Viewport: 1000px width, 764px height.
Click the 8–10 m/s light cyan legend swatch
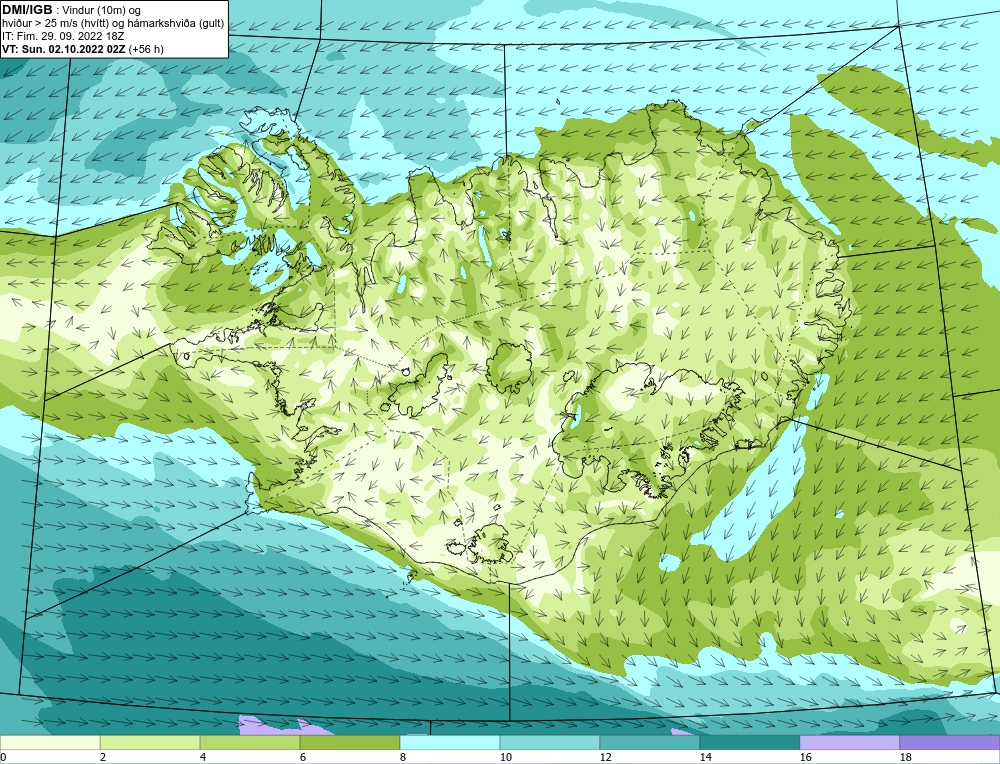[450, 742]
